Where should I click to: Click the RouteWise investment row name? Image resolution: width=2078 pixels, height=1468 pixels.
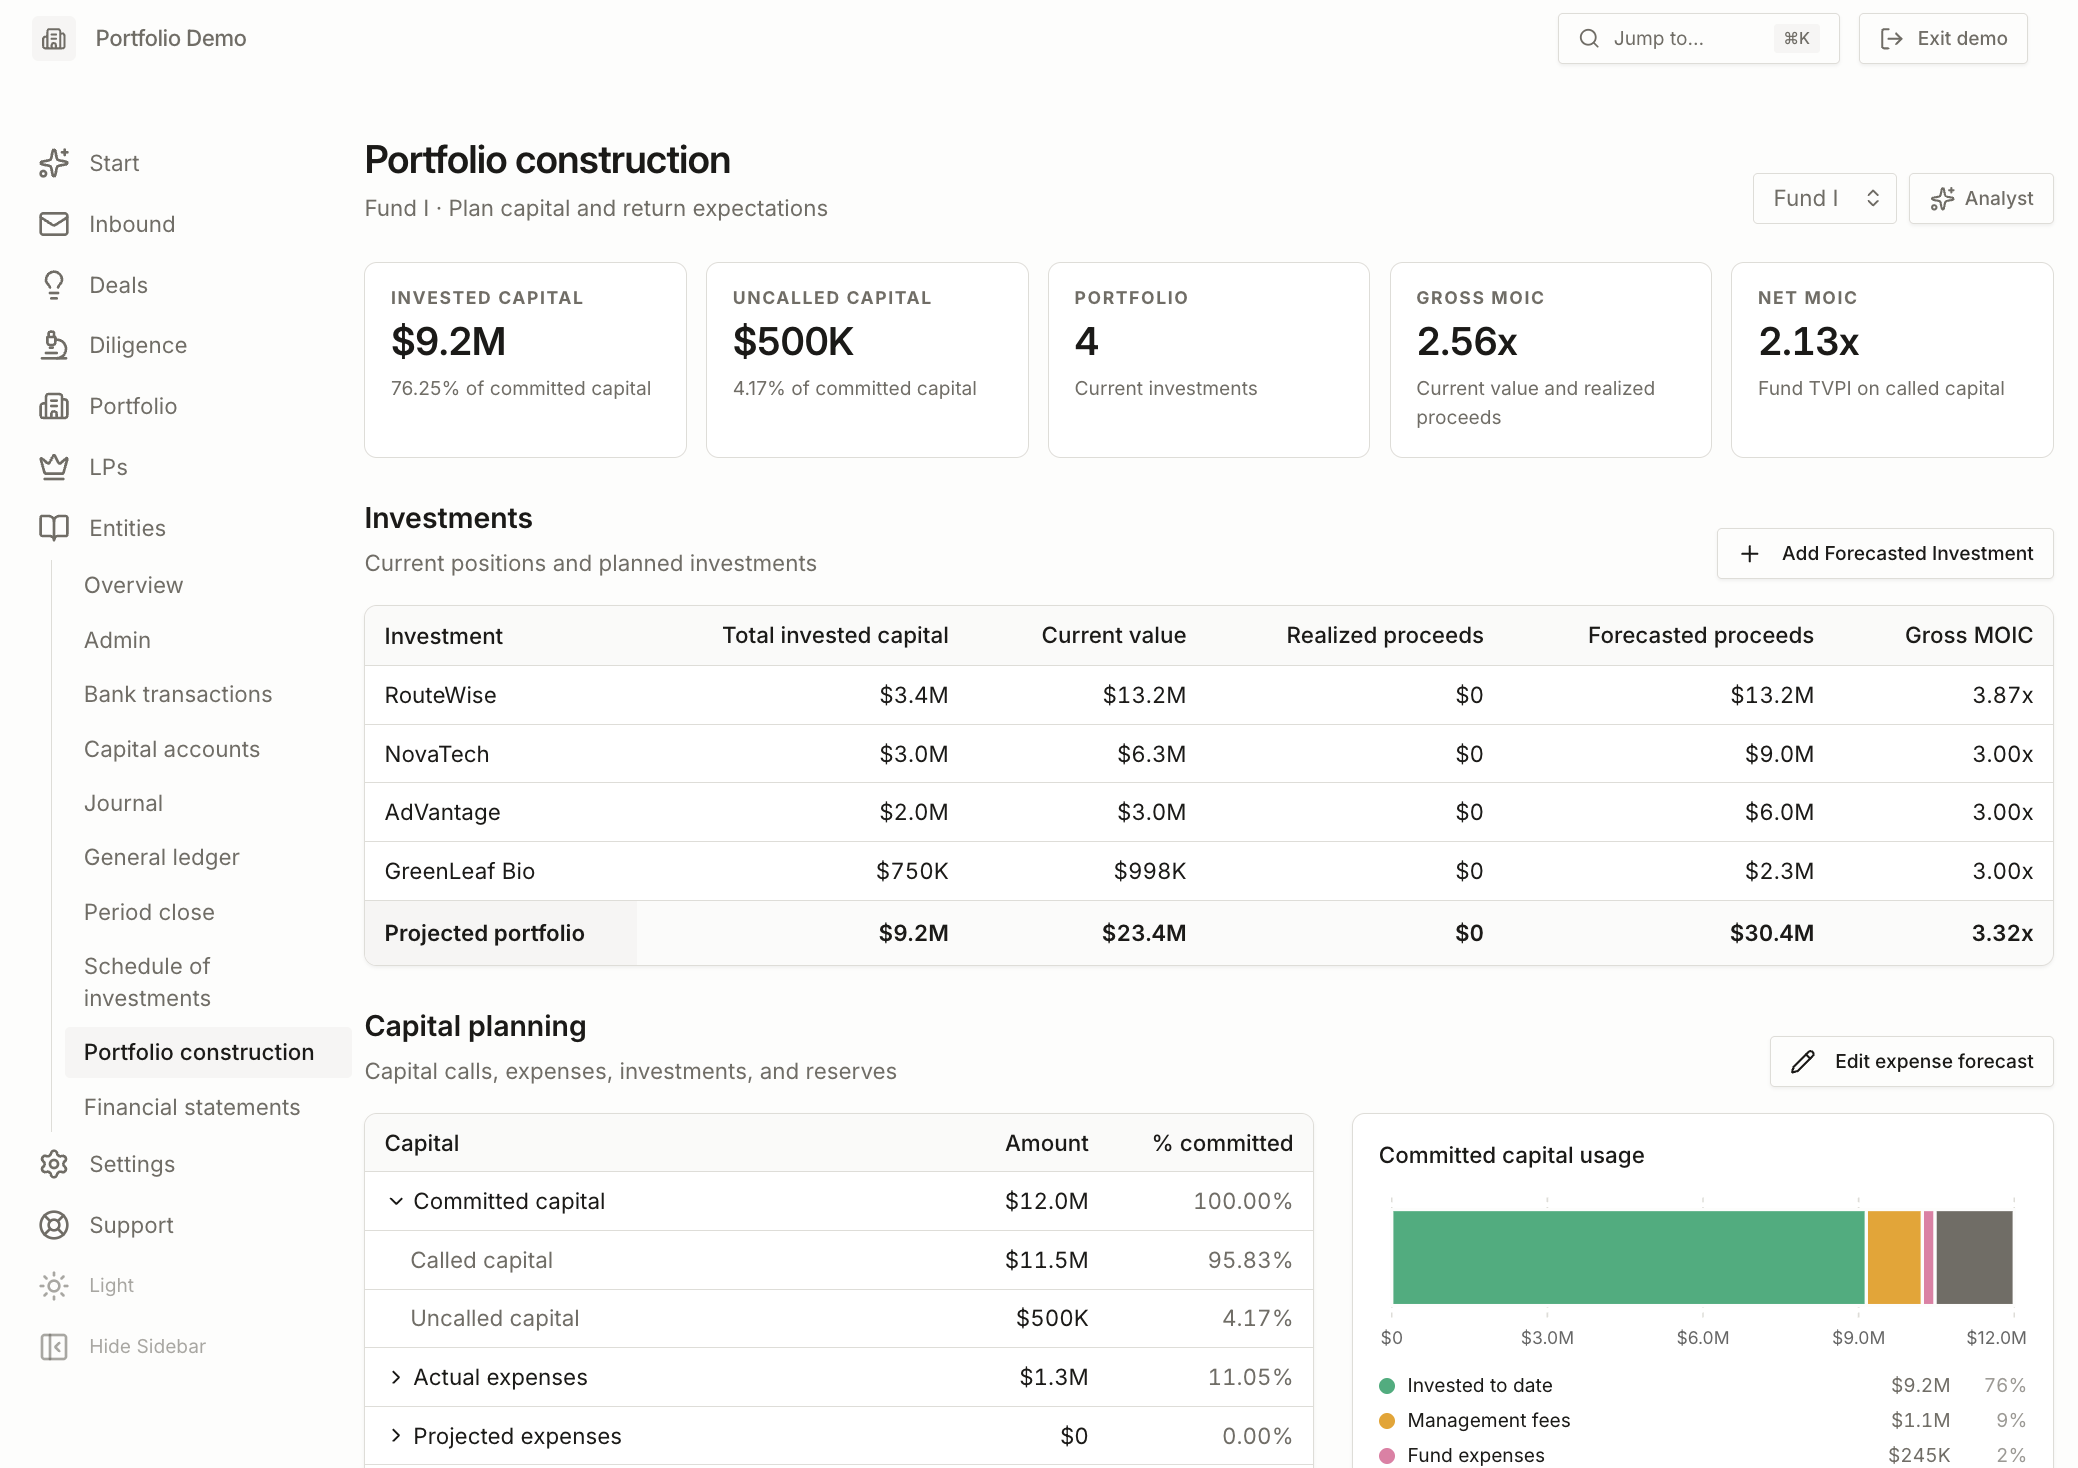coord(440,695)
